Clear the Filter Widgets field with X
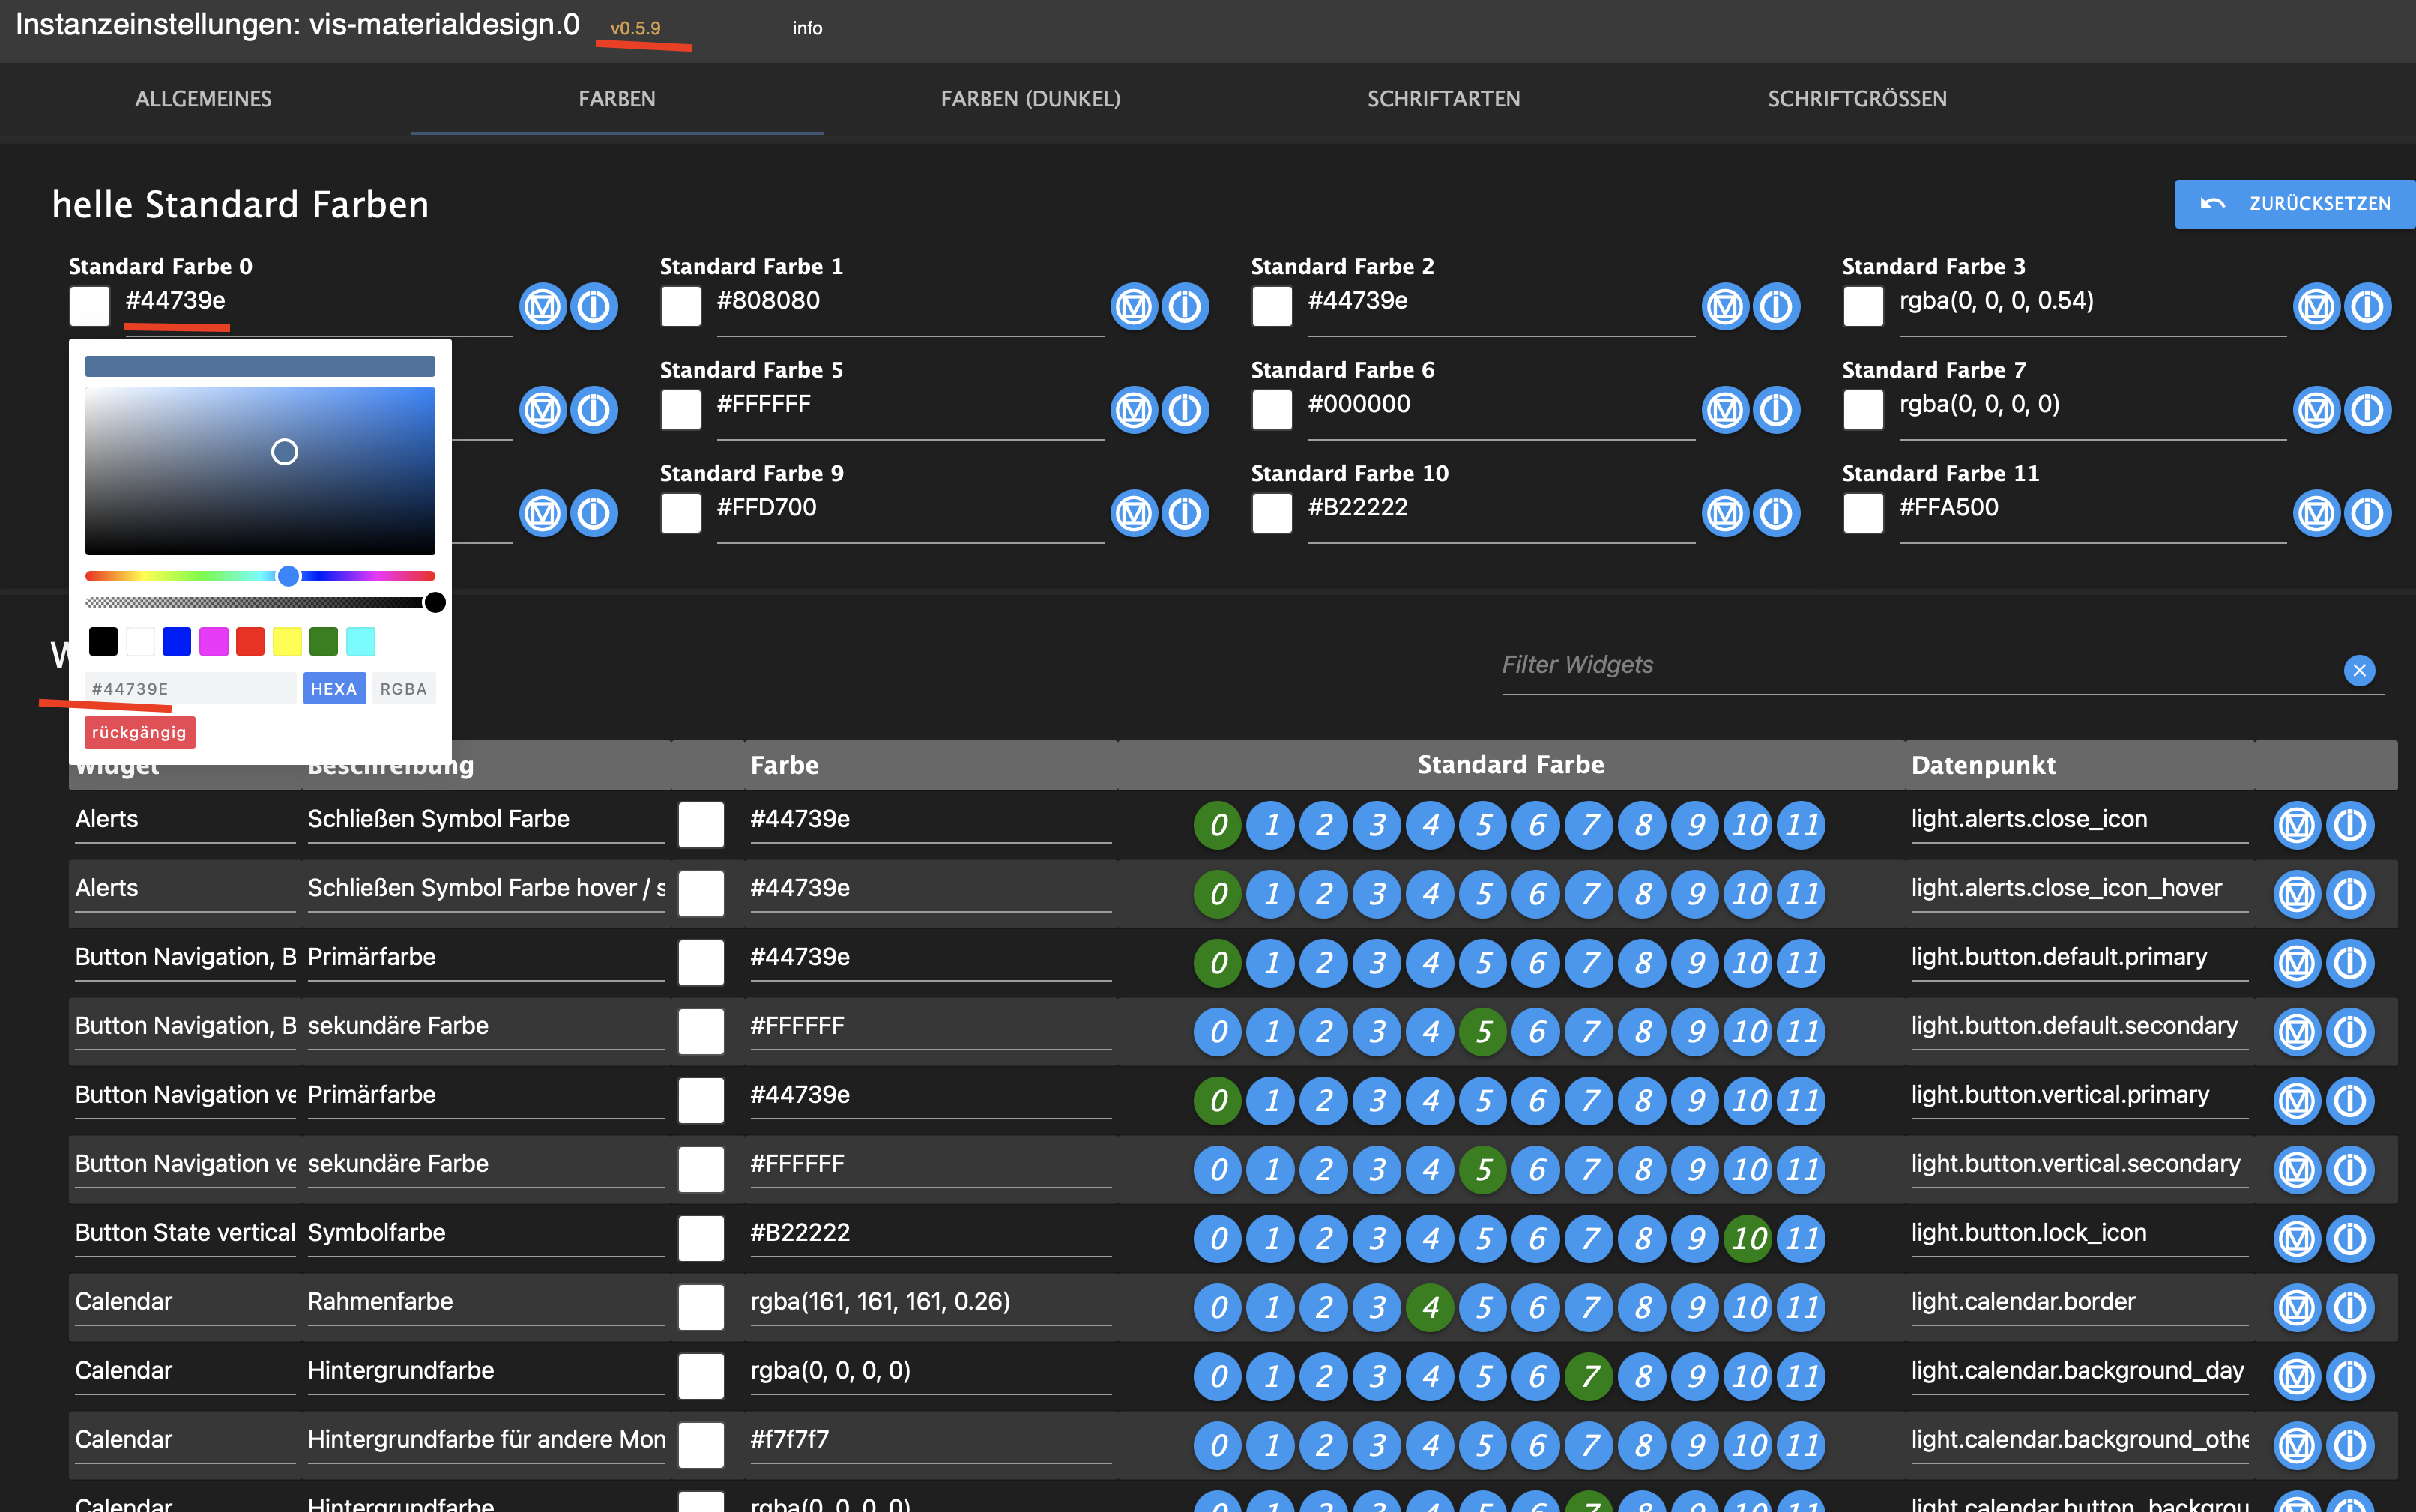This screenshot has width=2416, height=1512. click(2359, 670)
